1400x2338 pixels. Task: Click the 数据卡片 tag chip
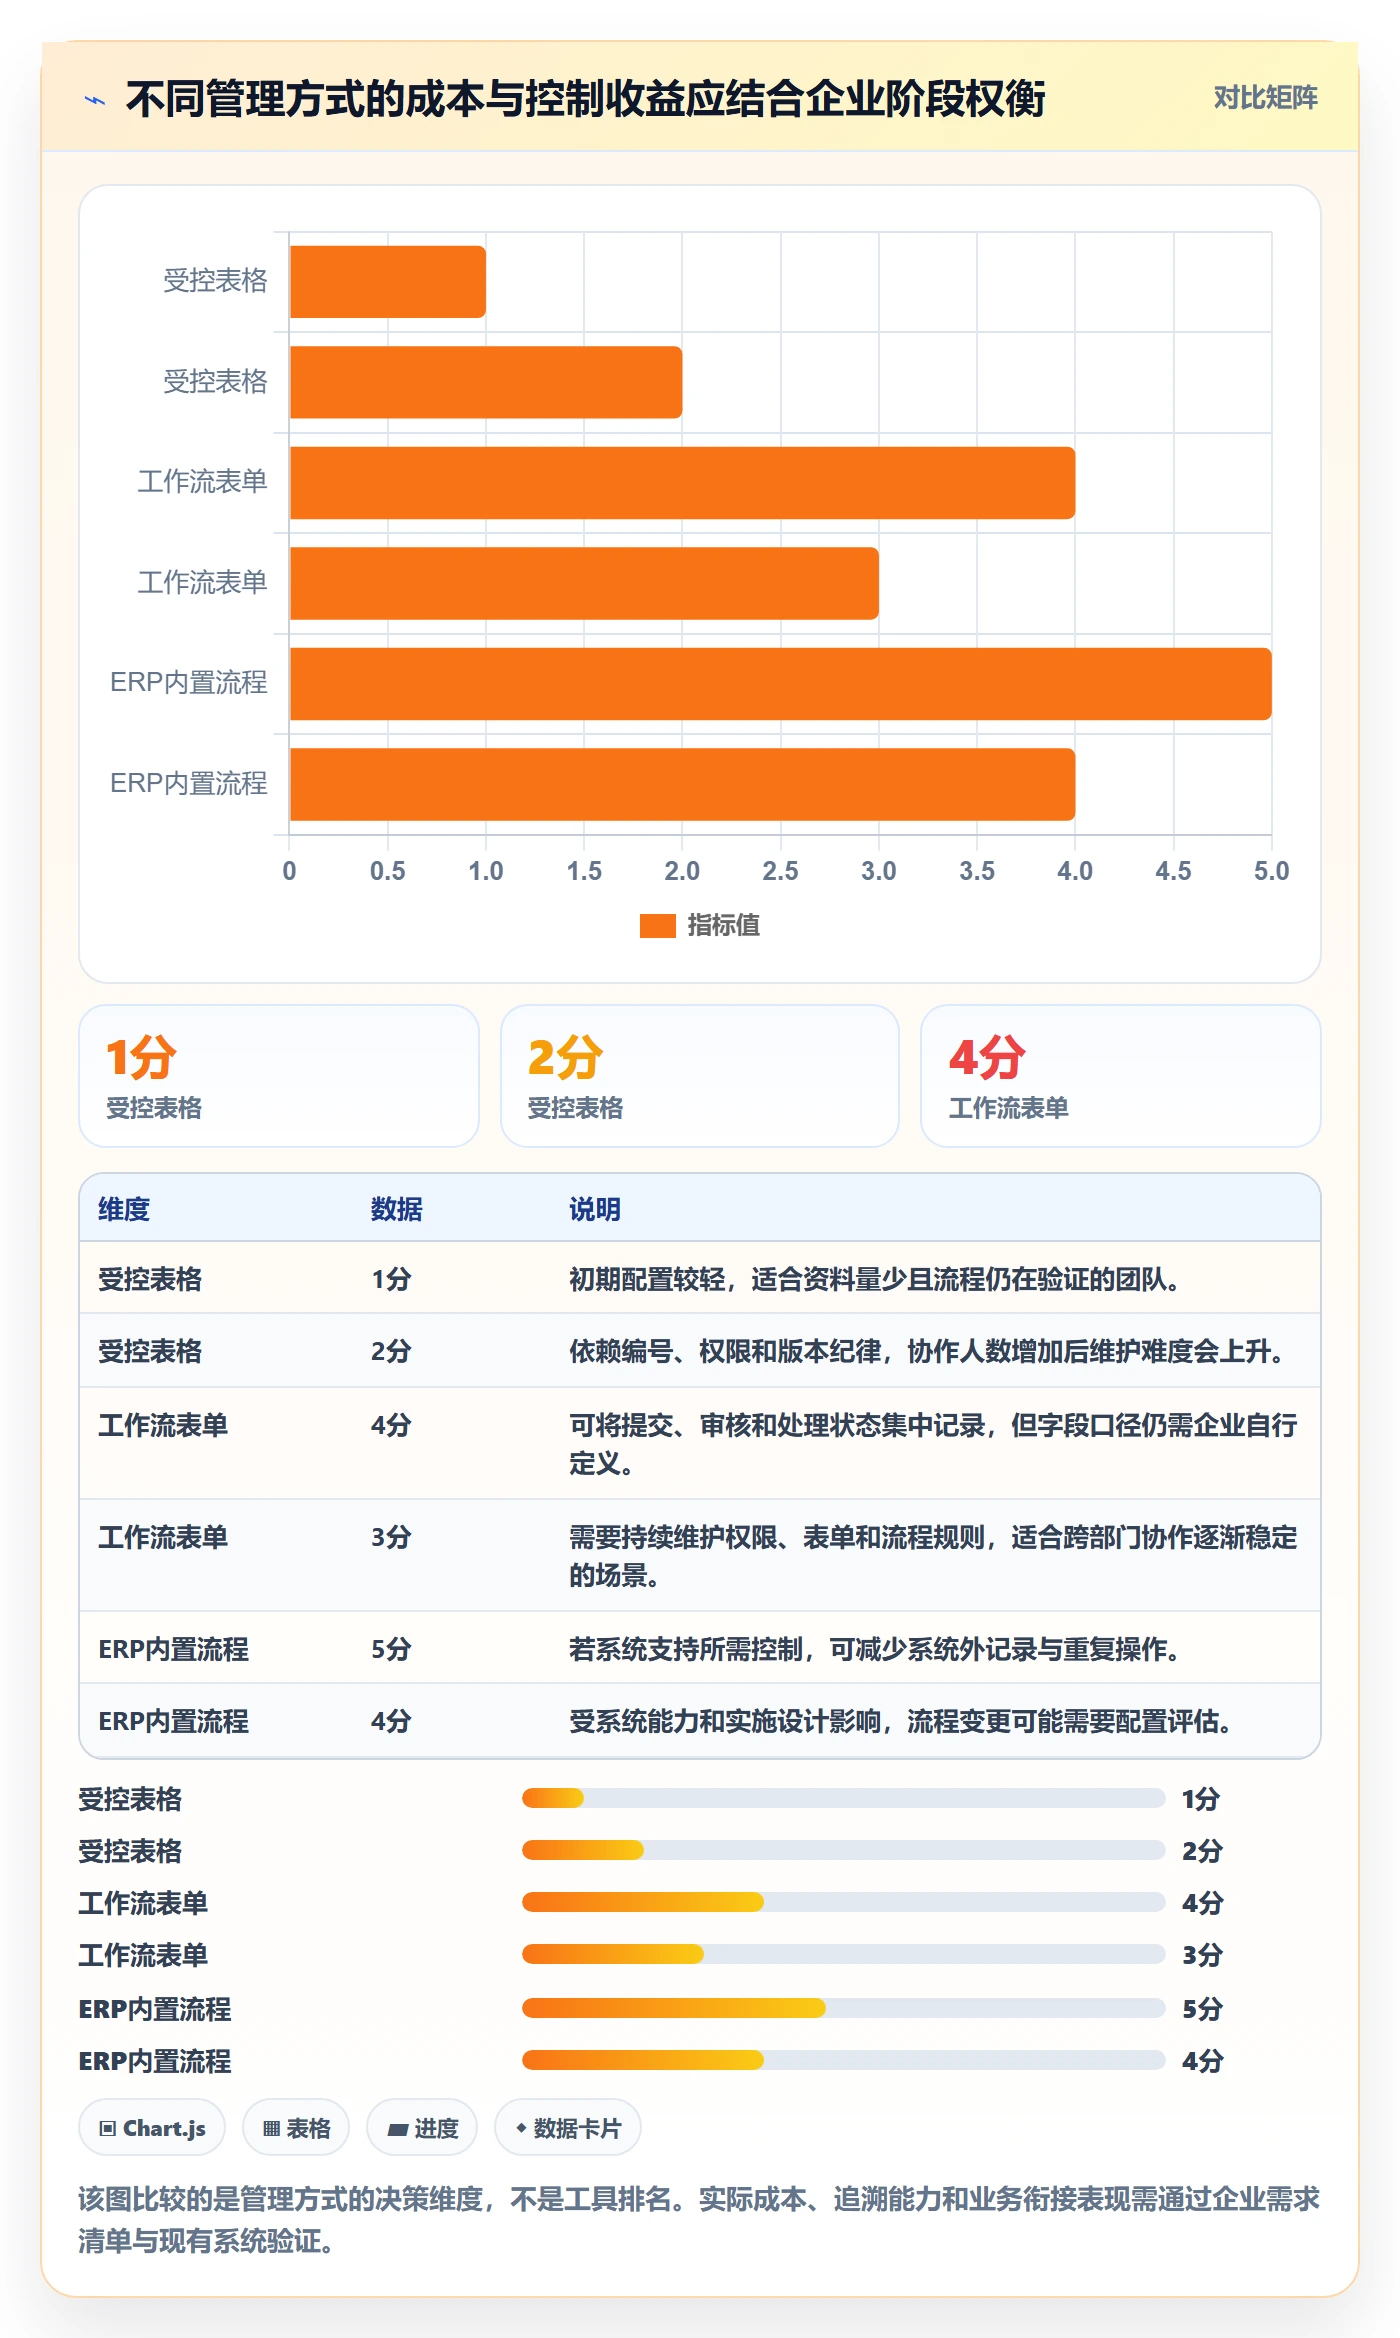tap(568, 2128)
